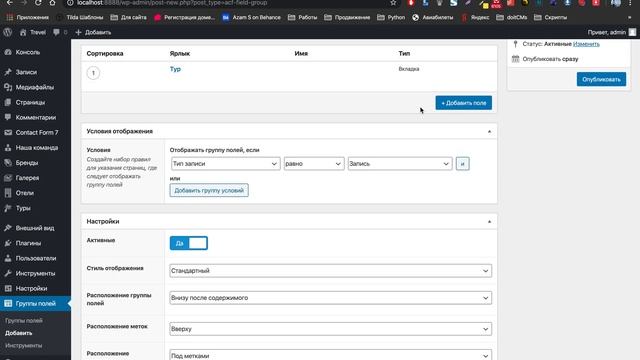
Task: Click the browser address bar
Action: tap(229, 3)
